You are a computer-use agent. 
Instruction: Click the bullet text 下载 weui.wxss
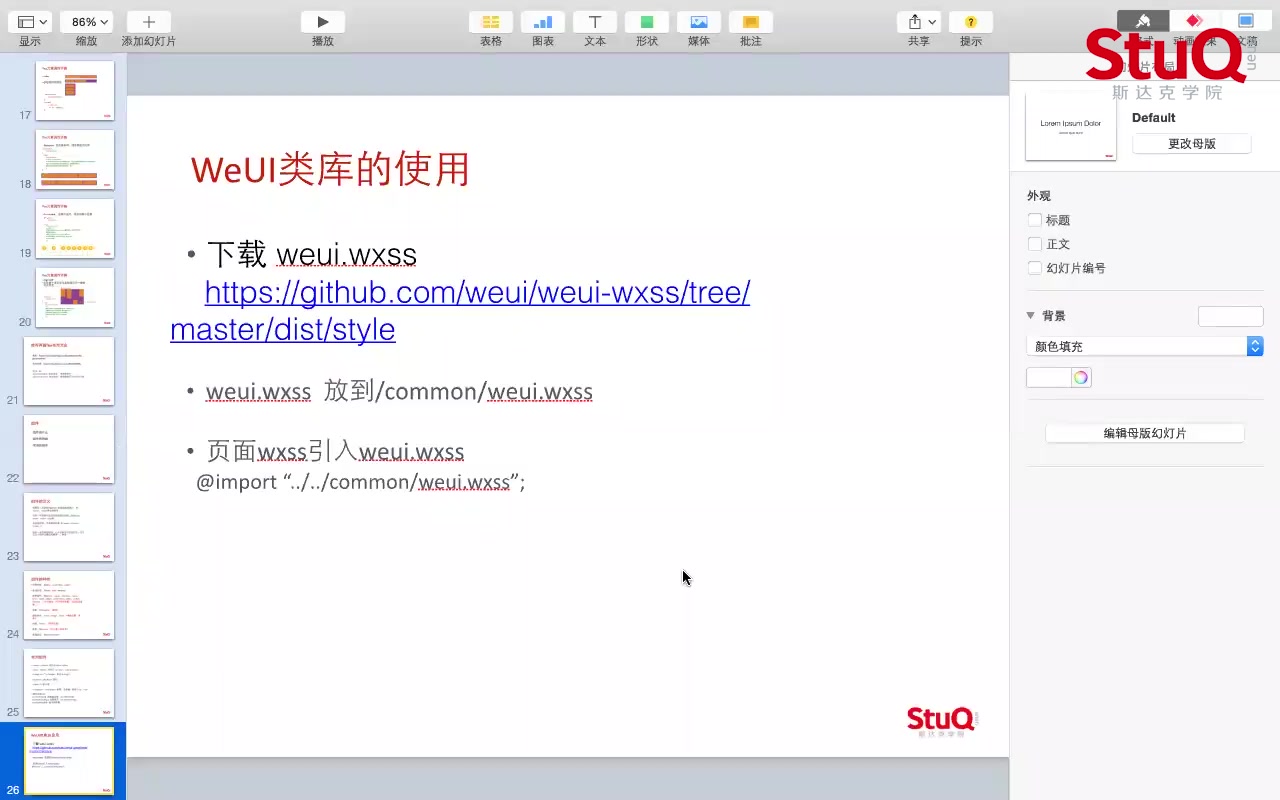[x=312, y=255]
